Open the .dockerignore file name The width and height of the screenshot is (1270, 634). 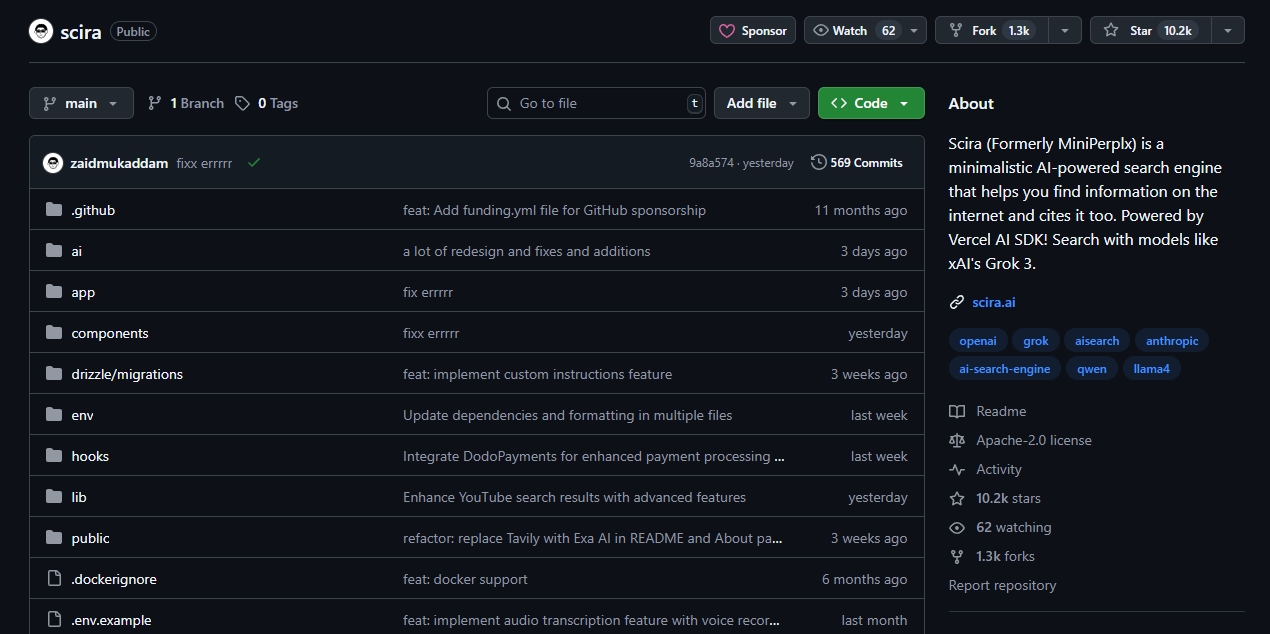pos(114,579)
